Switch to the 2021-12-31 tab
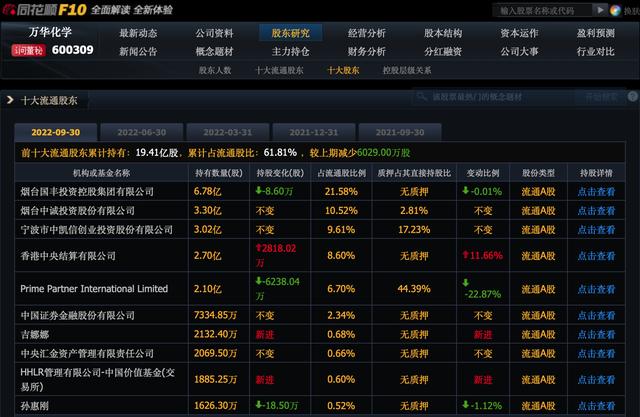 (314, 132)
